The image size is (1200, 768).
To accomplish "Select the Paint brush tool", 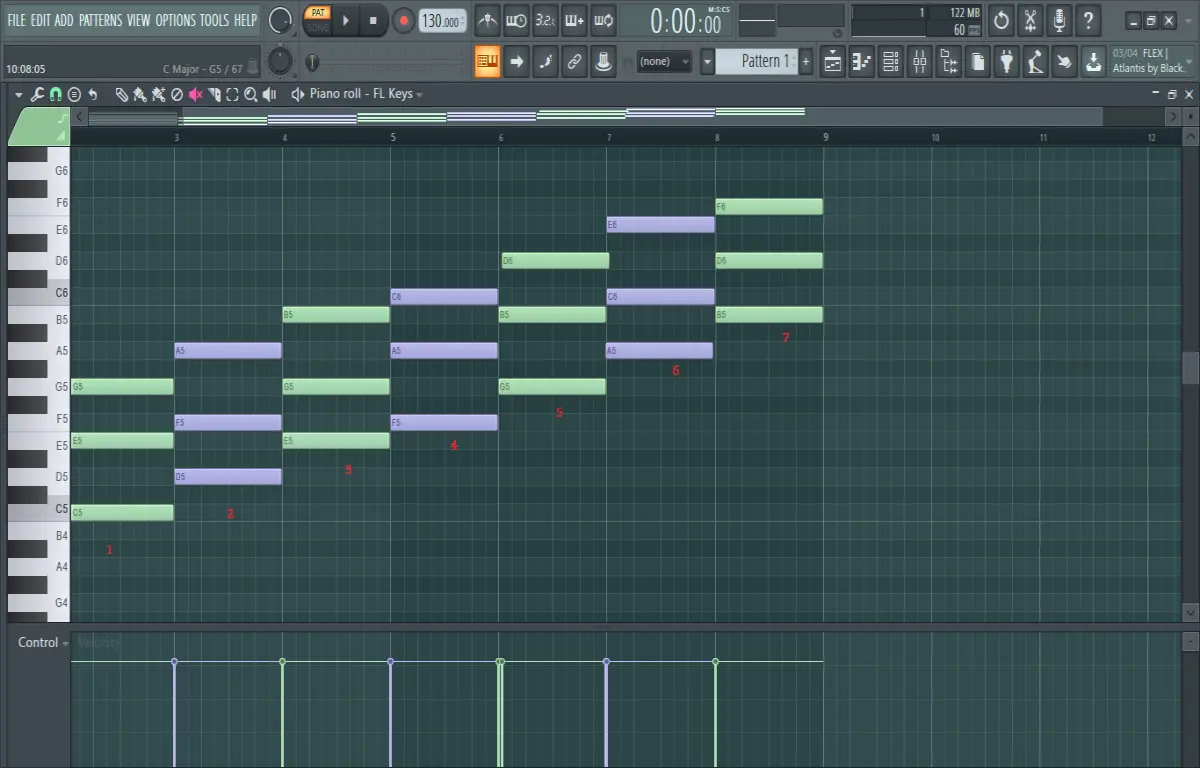I will 140,94.
